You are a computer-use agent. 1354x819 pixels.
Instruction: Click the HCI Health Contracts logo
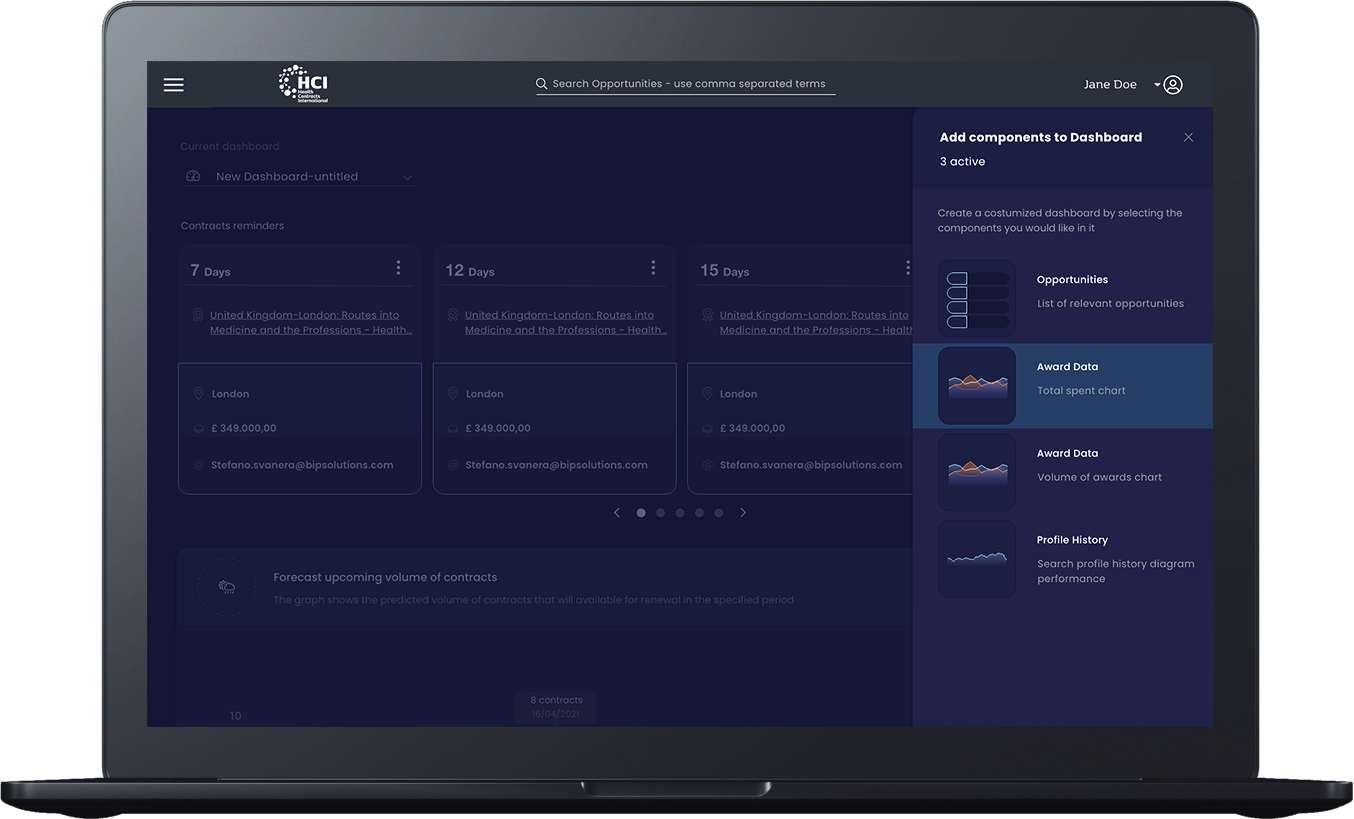(x=300, y=83)
